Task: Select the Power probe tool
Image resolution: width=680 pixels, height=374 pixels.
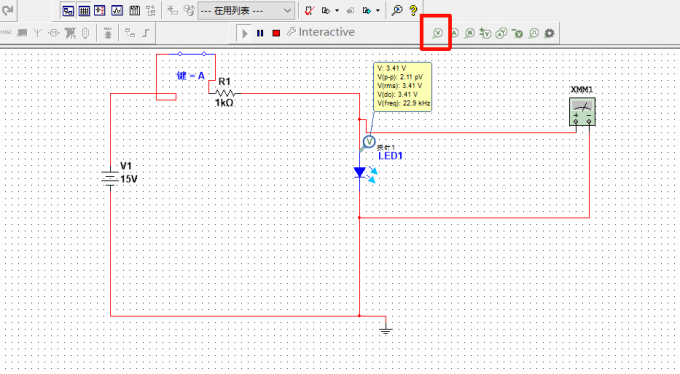Action: pos(469,33)
